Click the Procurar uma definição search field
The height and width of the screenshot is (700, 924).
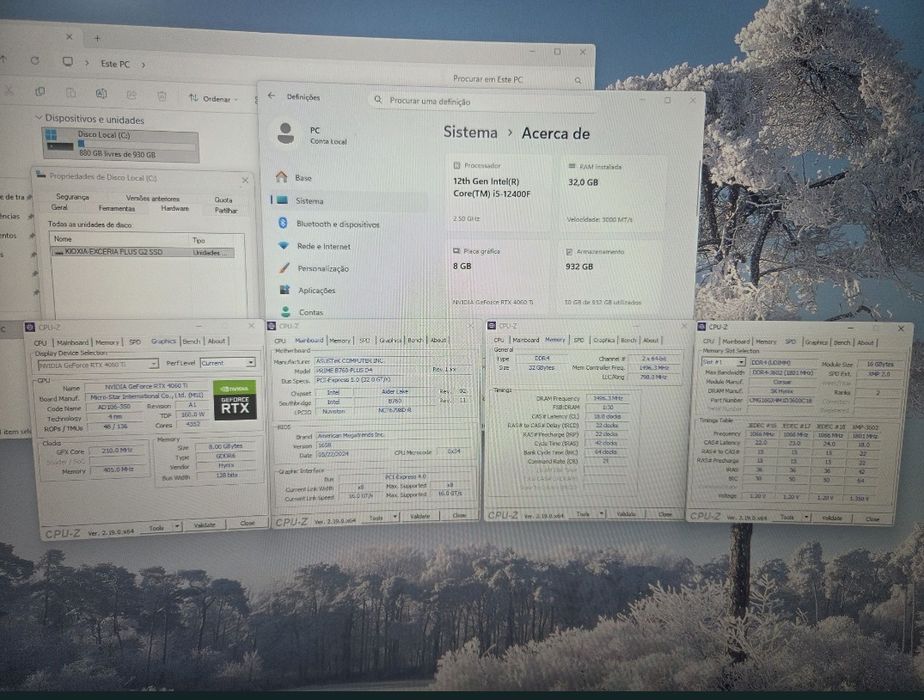(x=483, y=101)
